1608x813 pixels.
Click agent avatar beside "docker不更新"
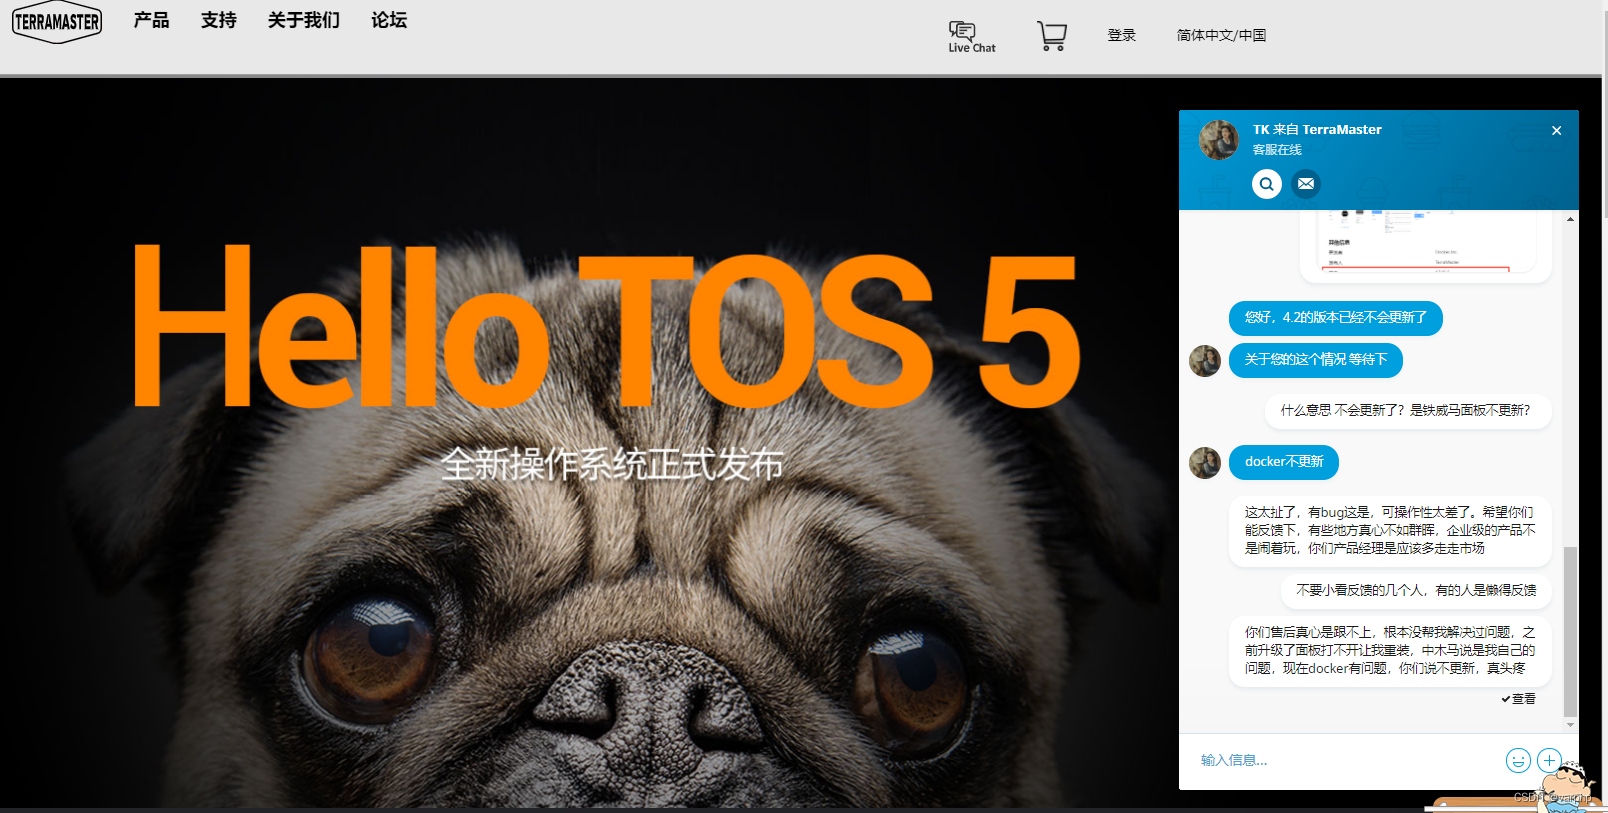click(1205, 463)
